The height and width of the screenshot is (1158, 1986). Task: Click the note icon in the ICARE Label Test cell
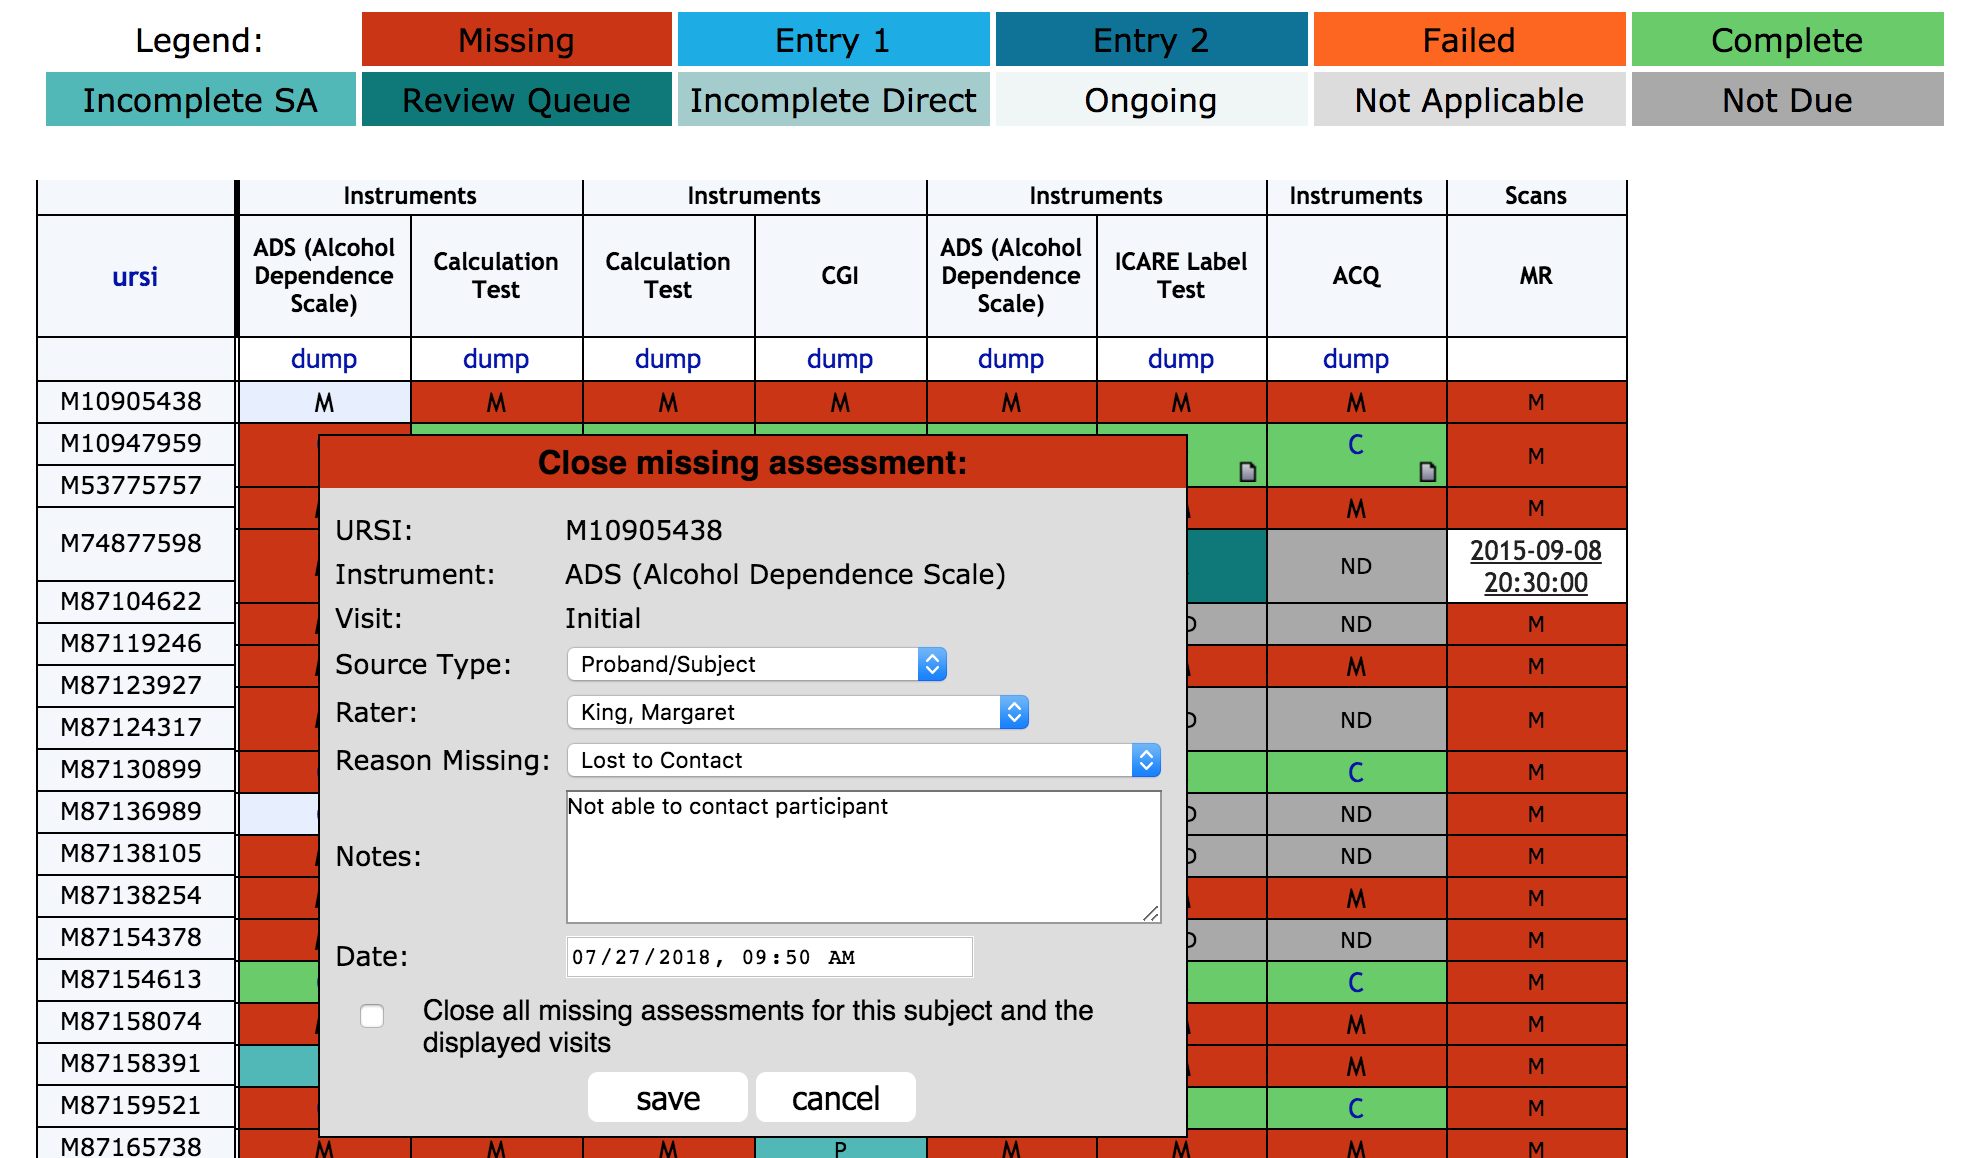[x=1248, y=472]
